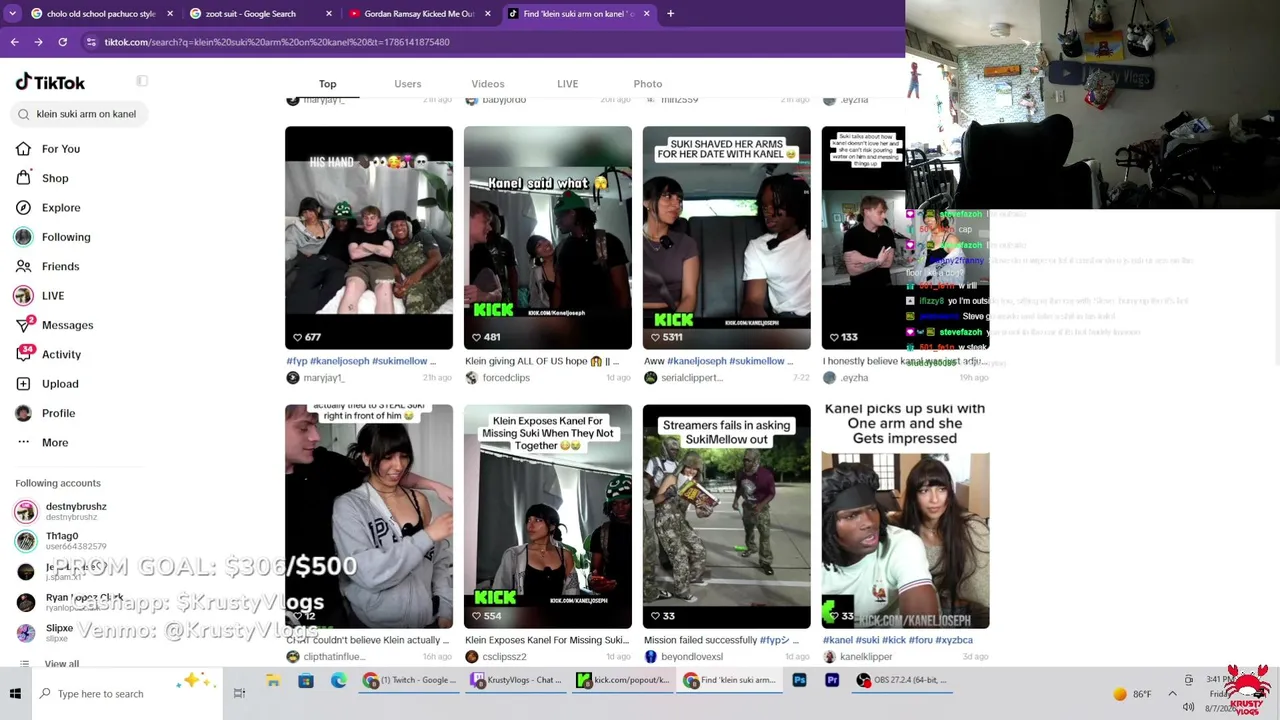Open the csclipsz2 creator profile
Screen dimensions: 1280x720
(x=504, y=657)
